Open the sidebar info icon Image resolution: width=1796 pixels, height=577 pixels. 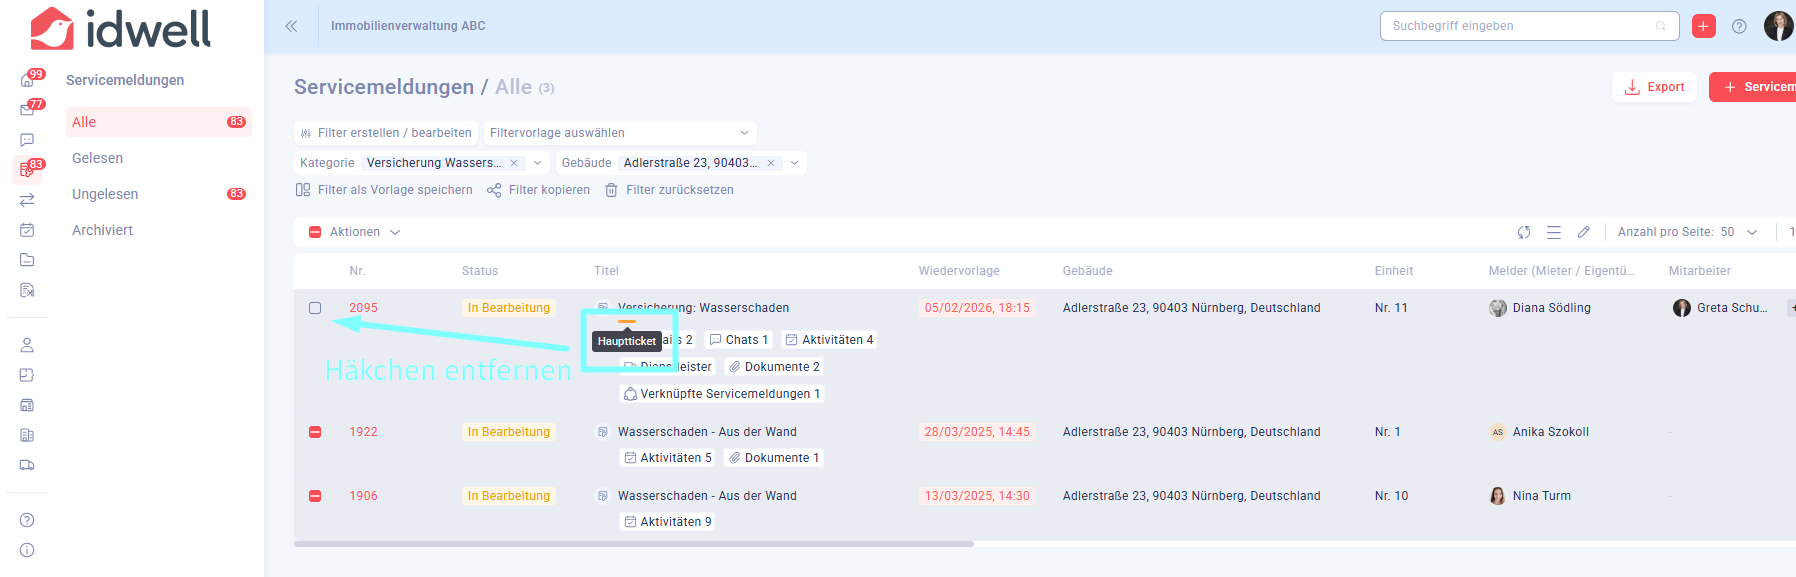coord(27,550)
